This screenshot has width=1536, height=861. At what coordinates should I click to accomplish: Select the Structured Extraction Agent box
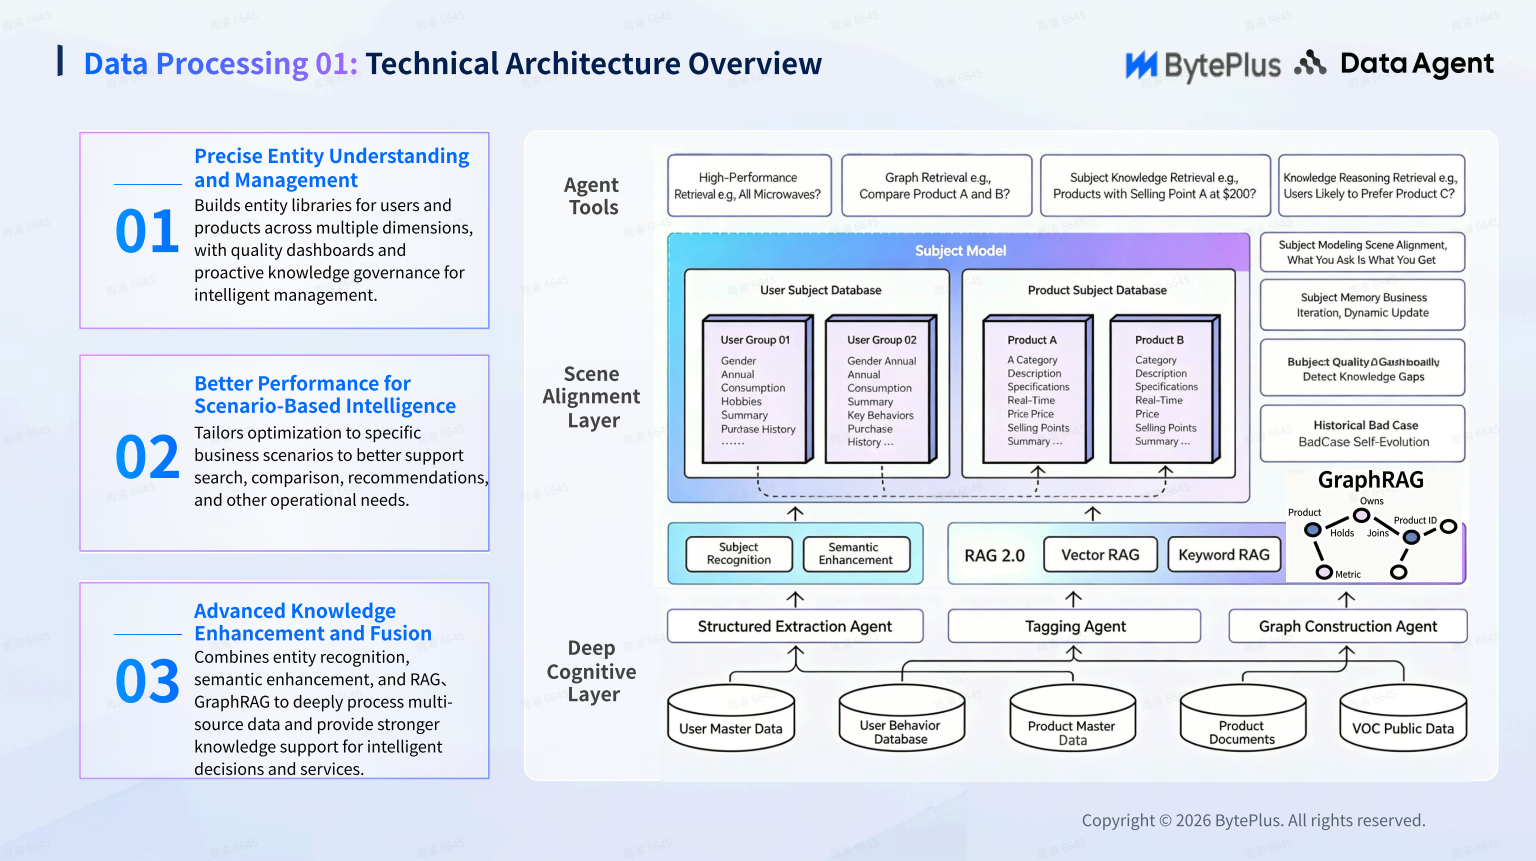point(795,626)
